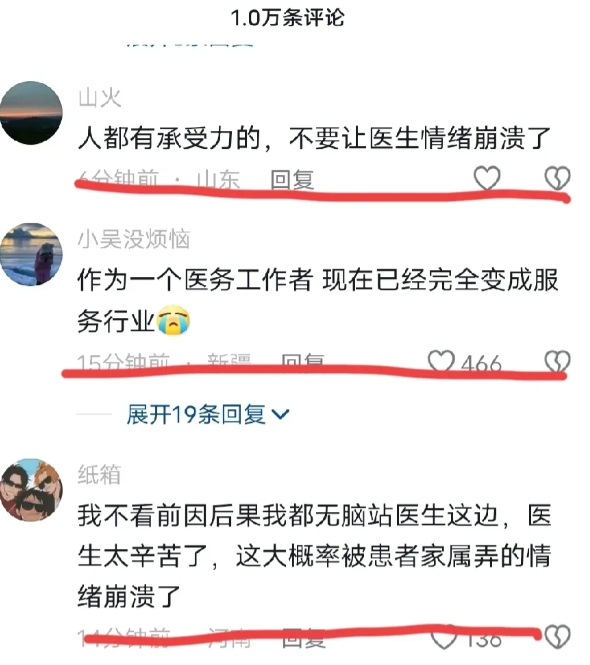The image size is (590, 665).
Task: Open username 纸箱
Action: click(x=99, y=475)
